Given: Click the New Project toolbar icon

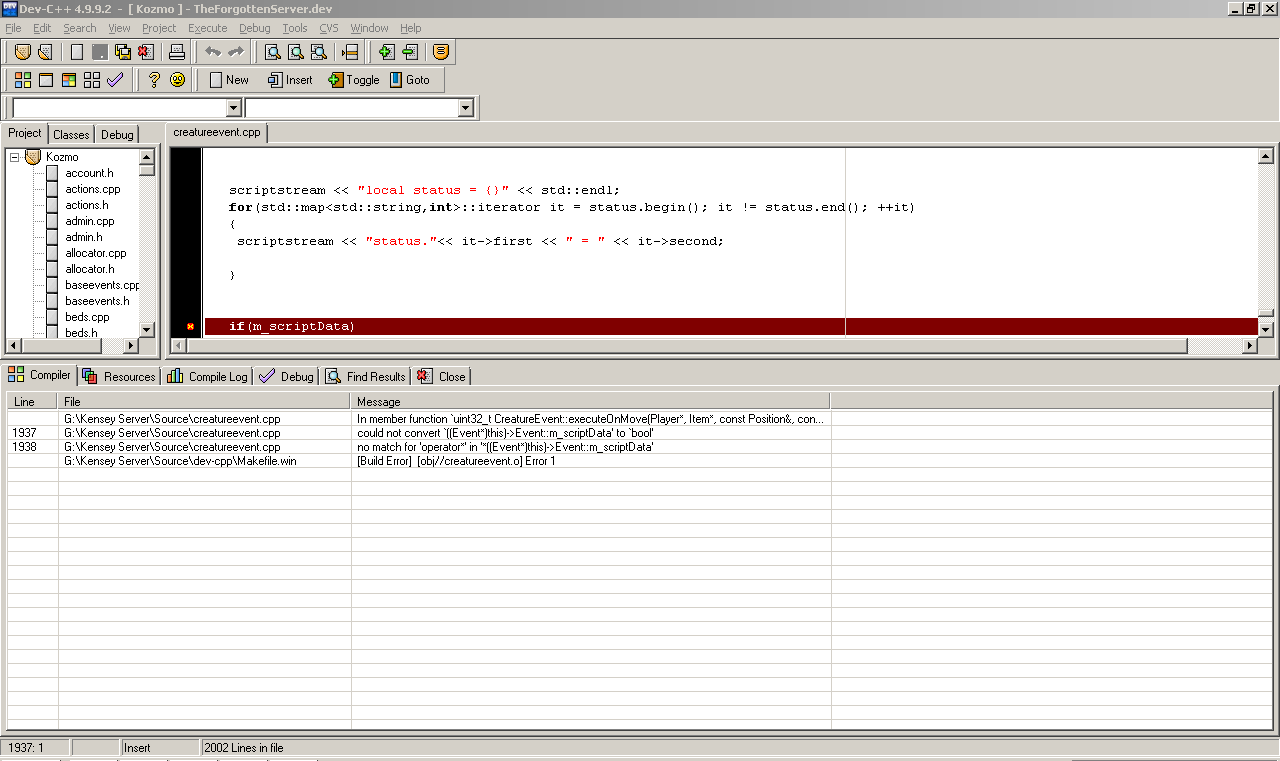Looking at the screenshot, I should [22, 52].
